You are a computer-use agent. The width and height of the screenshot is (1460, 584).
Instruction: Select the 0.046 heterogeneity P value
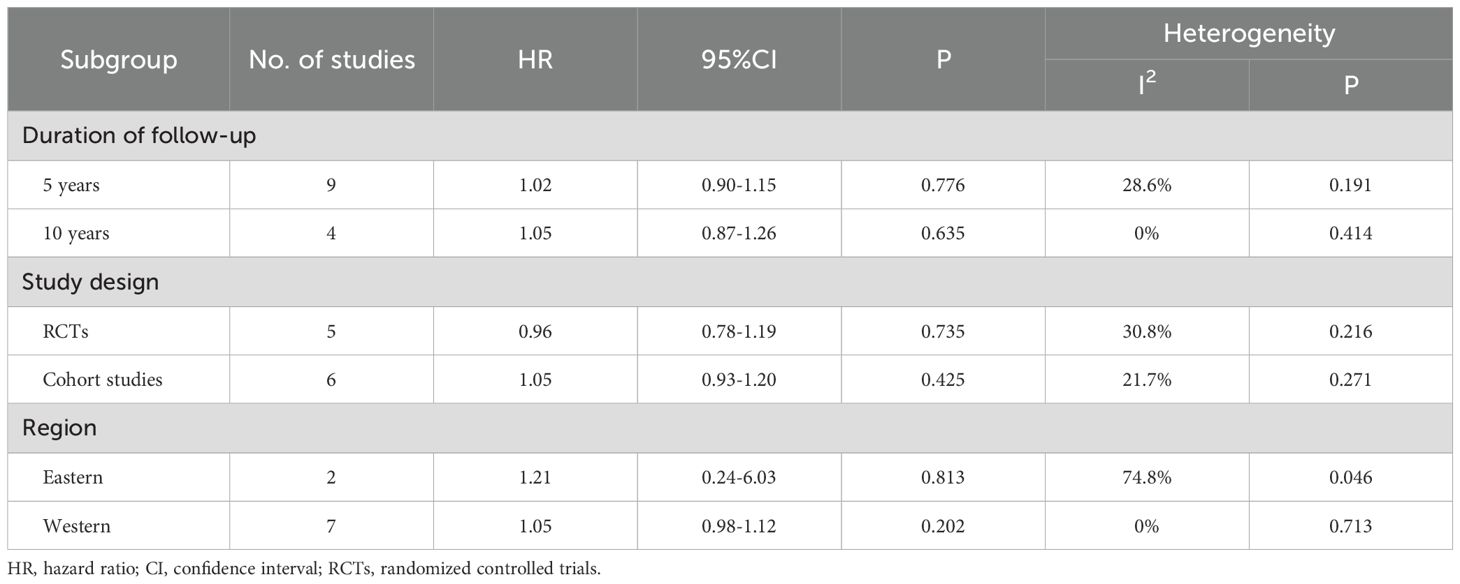1351,477
